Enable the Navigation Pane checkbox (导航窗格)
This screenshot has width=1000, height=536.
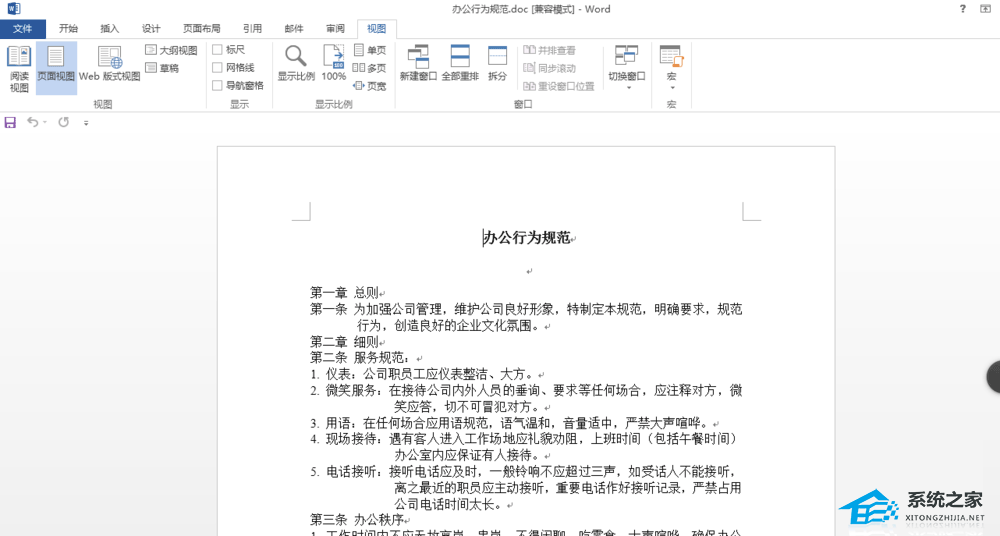tap(217, 86)
